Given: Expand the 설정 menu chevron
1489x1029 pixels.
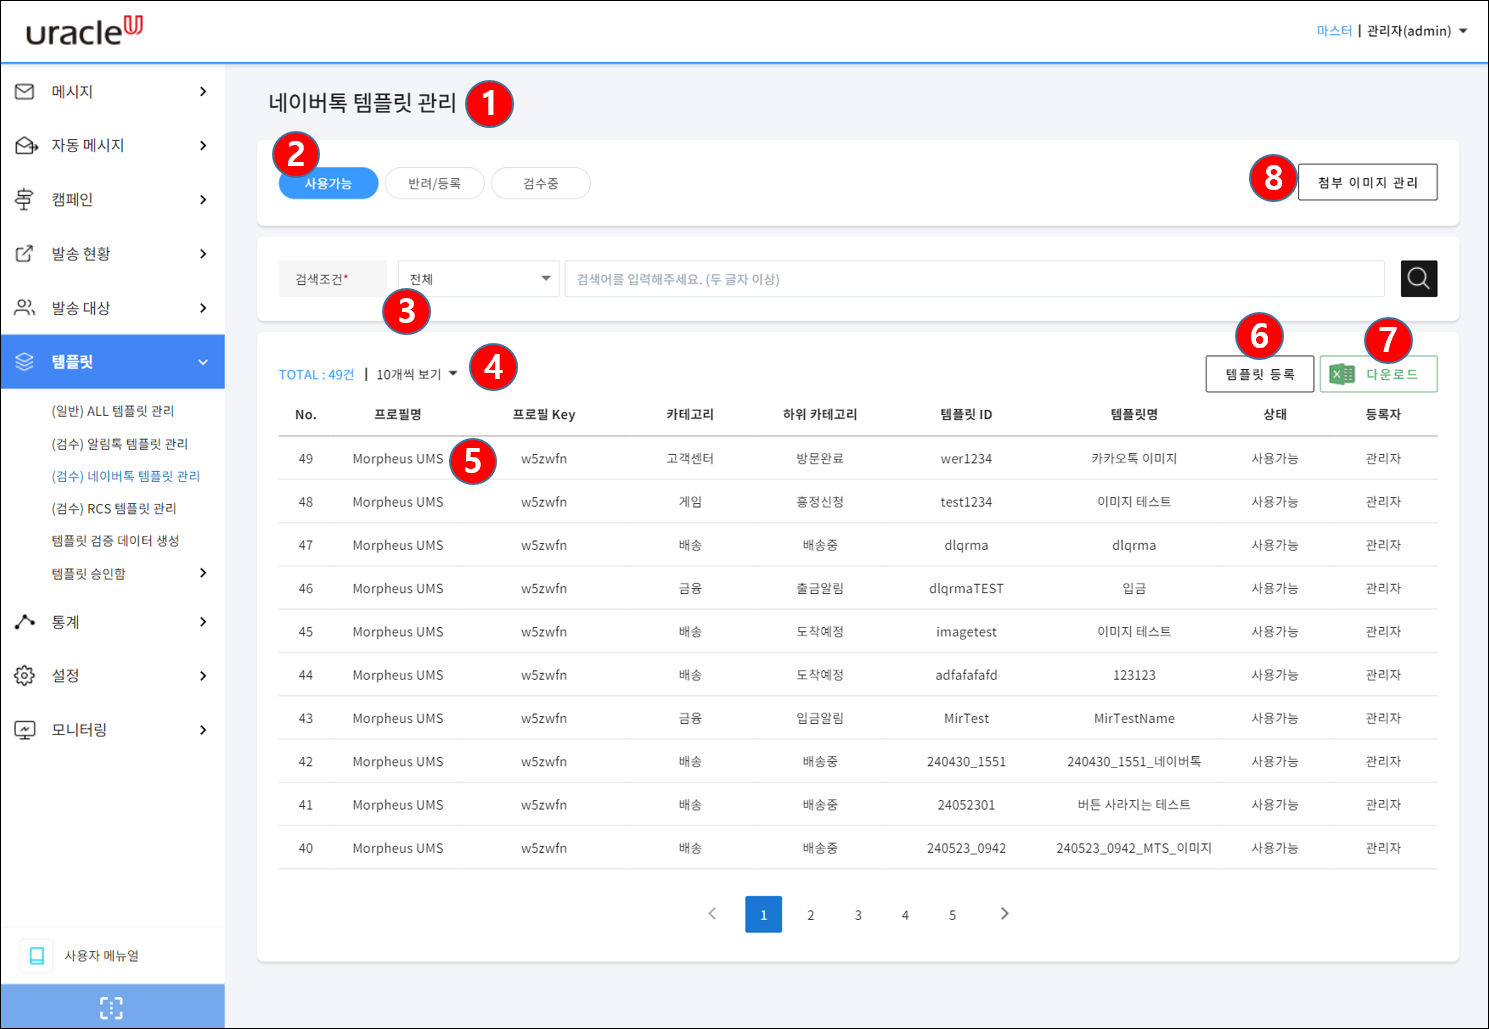Looking at the screenshot, I should [x=203, y=676].
